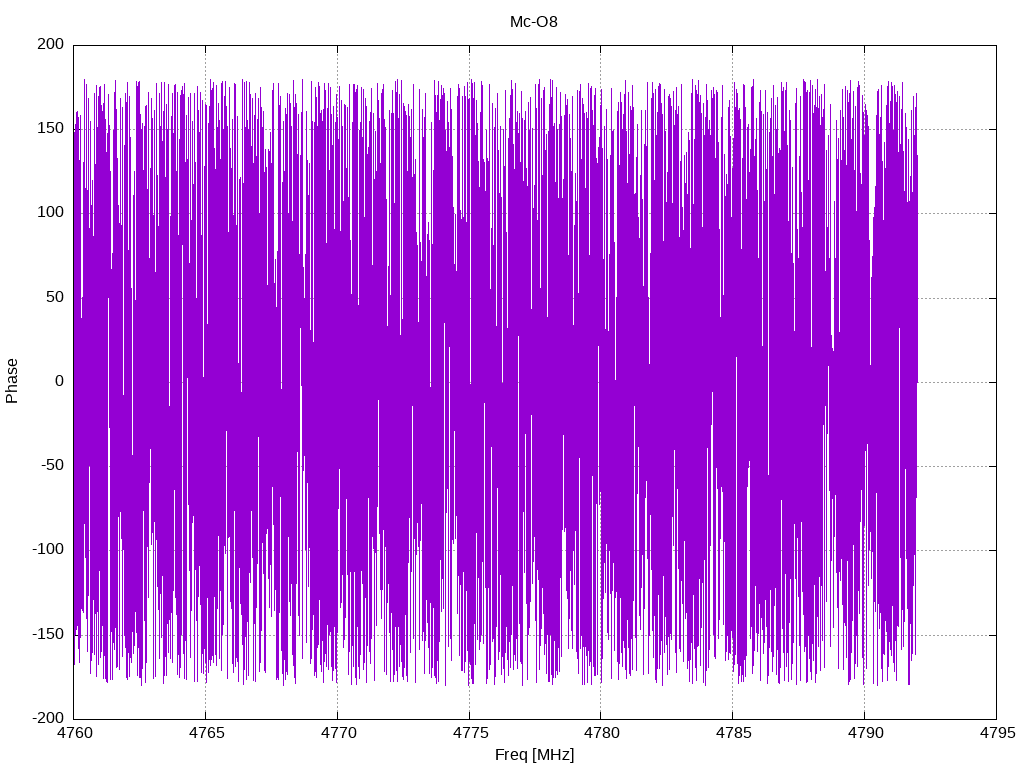Click the plot title Mc-O8

point(534,22)
